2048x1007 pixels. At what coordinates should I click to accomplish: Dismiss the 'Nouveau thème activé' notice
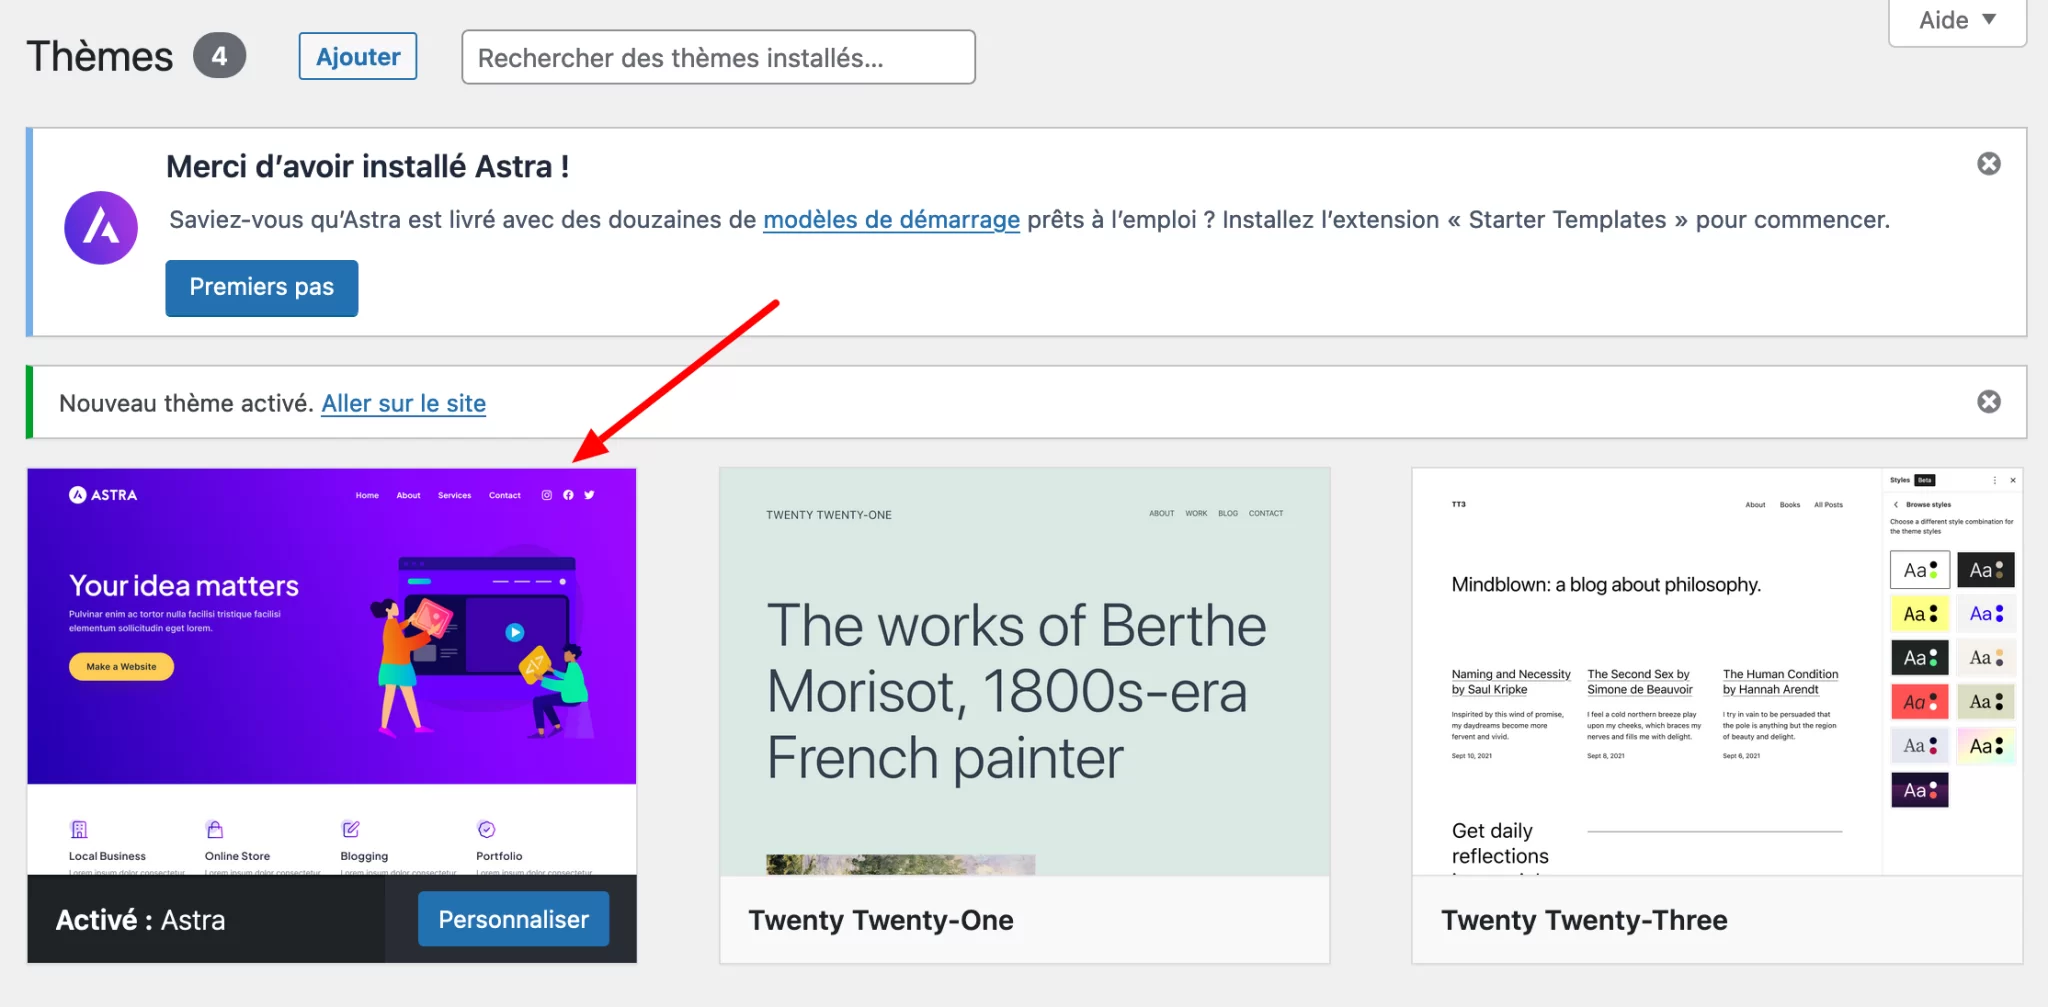[1988, 402]
